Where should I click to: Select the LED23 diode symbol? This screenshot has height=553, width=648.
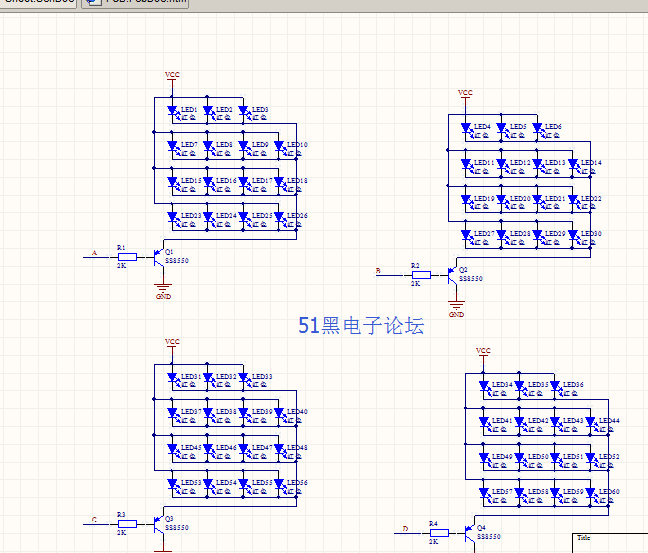(172, 217)
